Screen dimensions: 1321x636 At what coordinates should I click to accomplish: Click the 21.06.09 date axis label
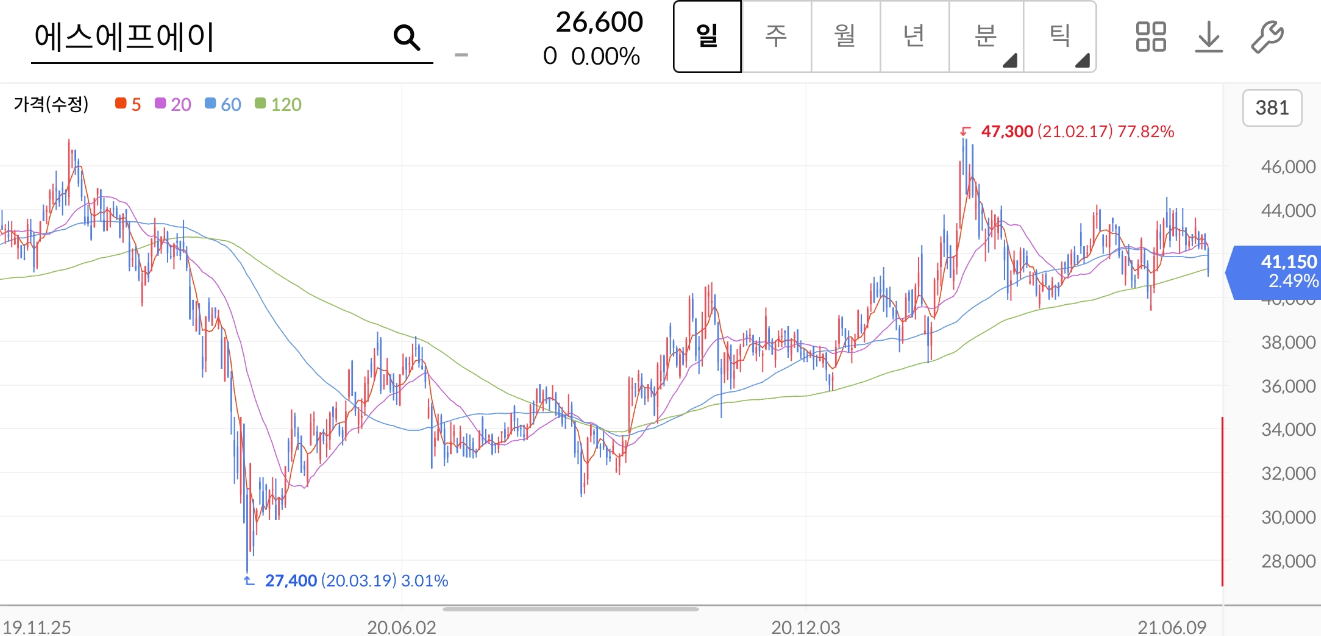1173,627
